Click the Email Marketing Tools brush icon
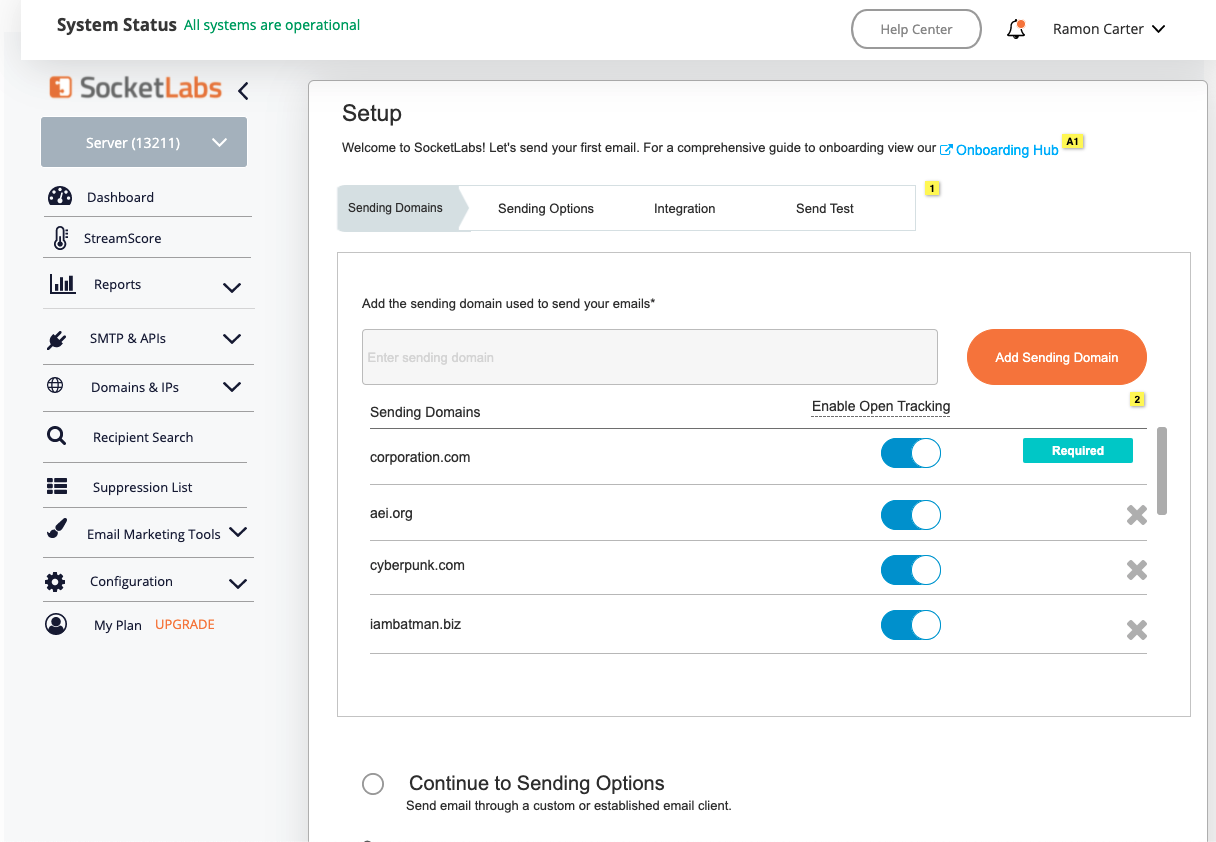This screenshot has width=1216, height=842. click(57, 530)
